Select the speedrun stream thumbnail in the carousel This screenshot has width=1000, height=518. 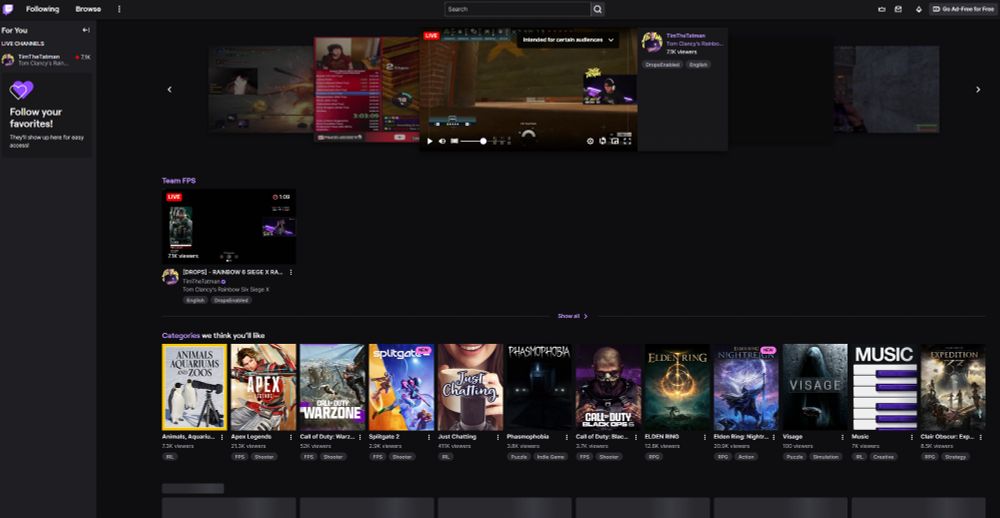tap(366, 89)
